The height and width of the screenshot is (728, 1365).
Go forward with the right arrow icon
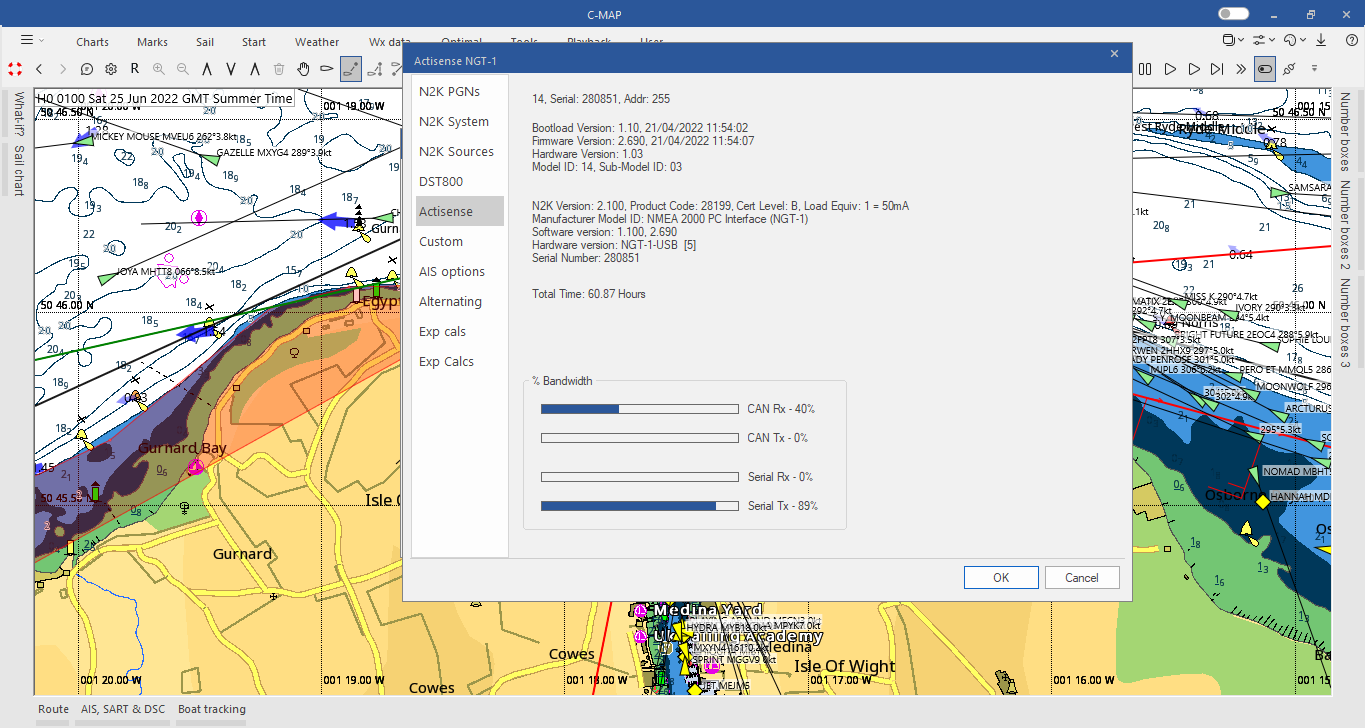click(x=63, y=69)
